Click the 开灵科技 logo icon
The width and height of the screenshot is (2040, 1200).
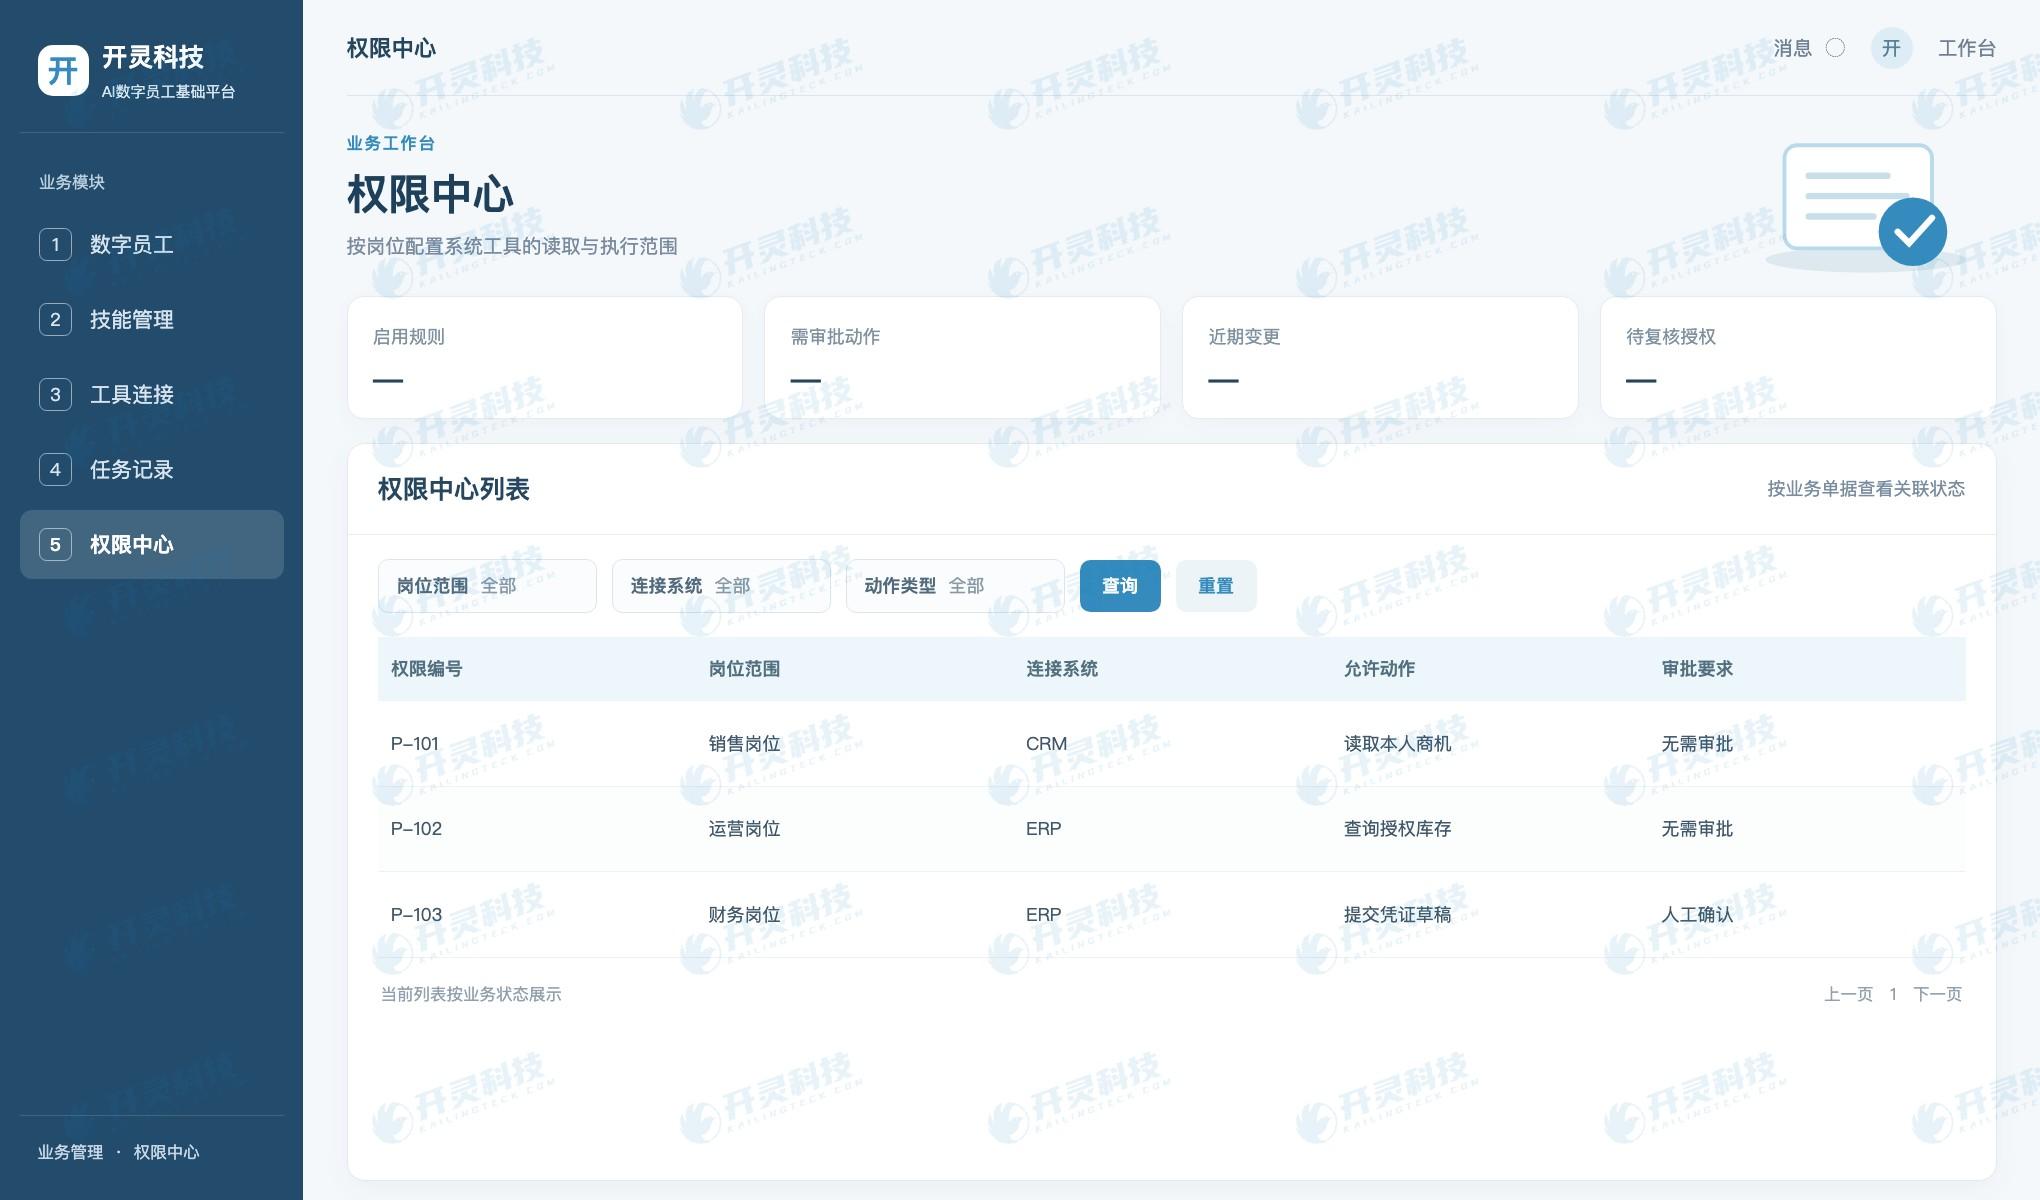click(x=63, y=70)
